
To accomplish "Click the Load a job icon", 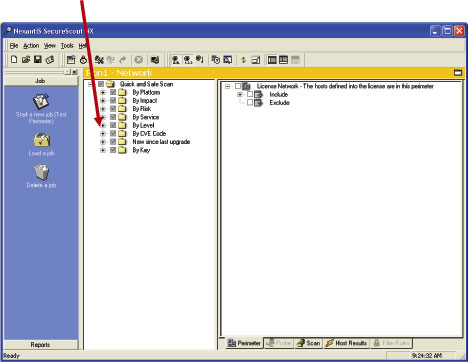I will [41, 140].
